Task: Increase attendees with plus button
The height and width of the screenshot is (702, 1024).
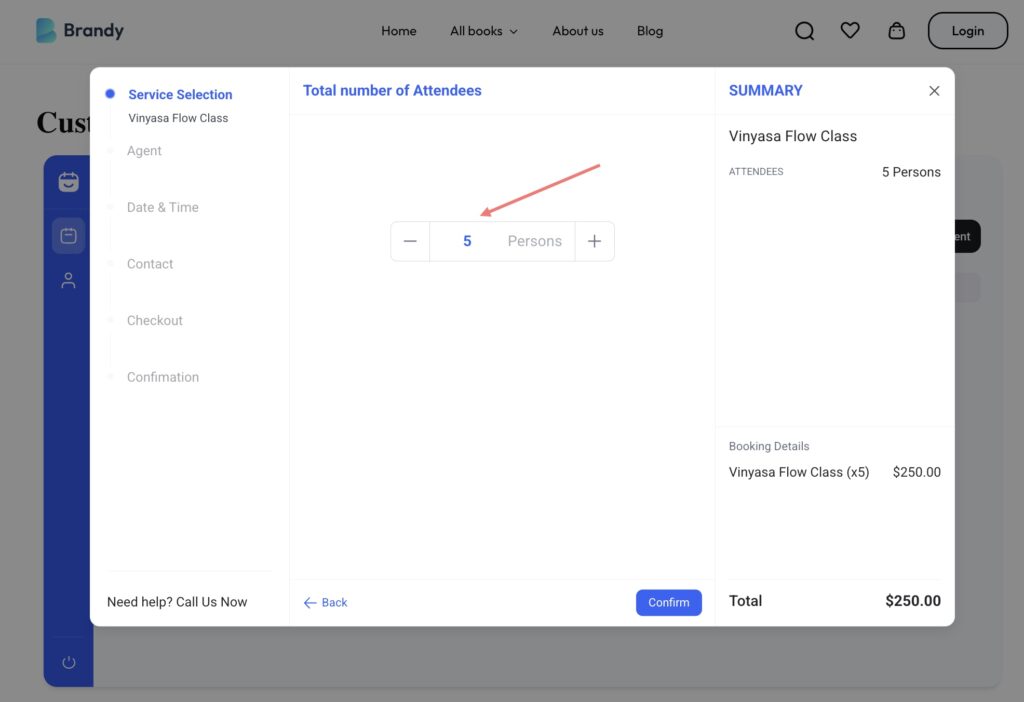Action: pos(594,241)
